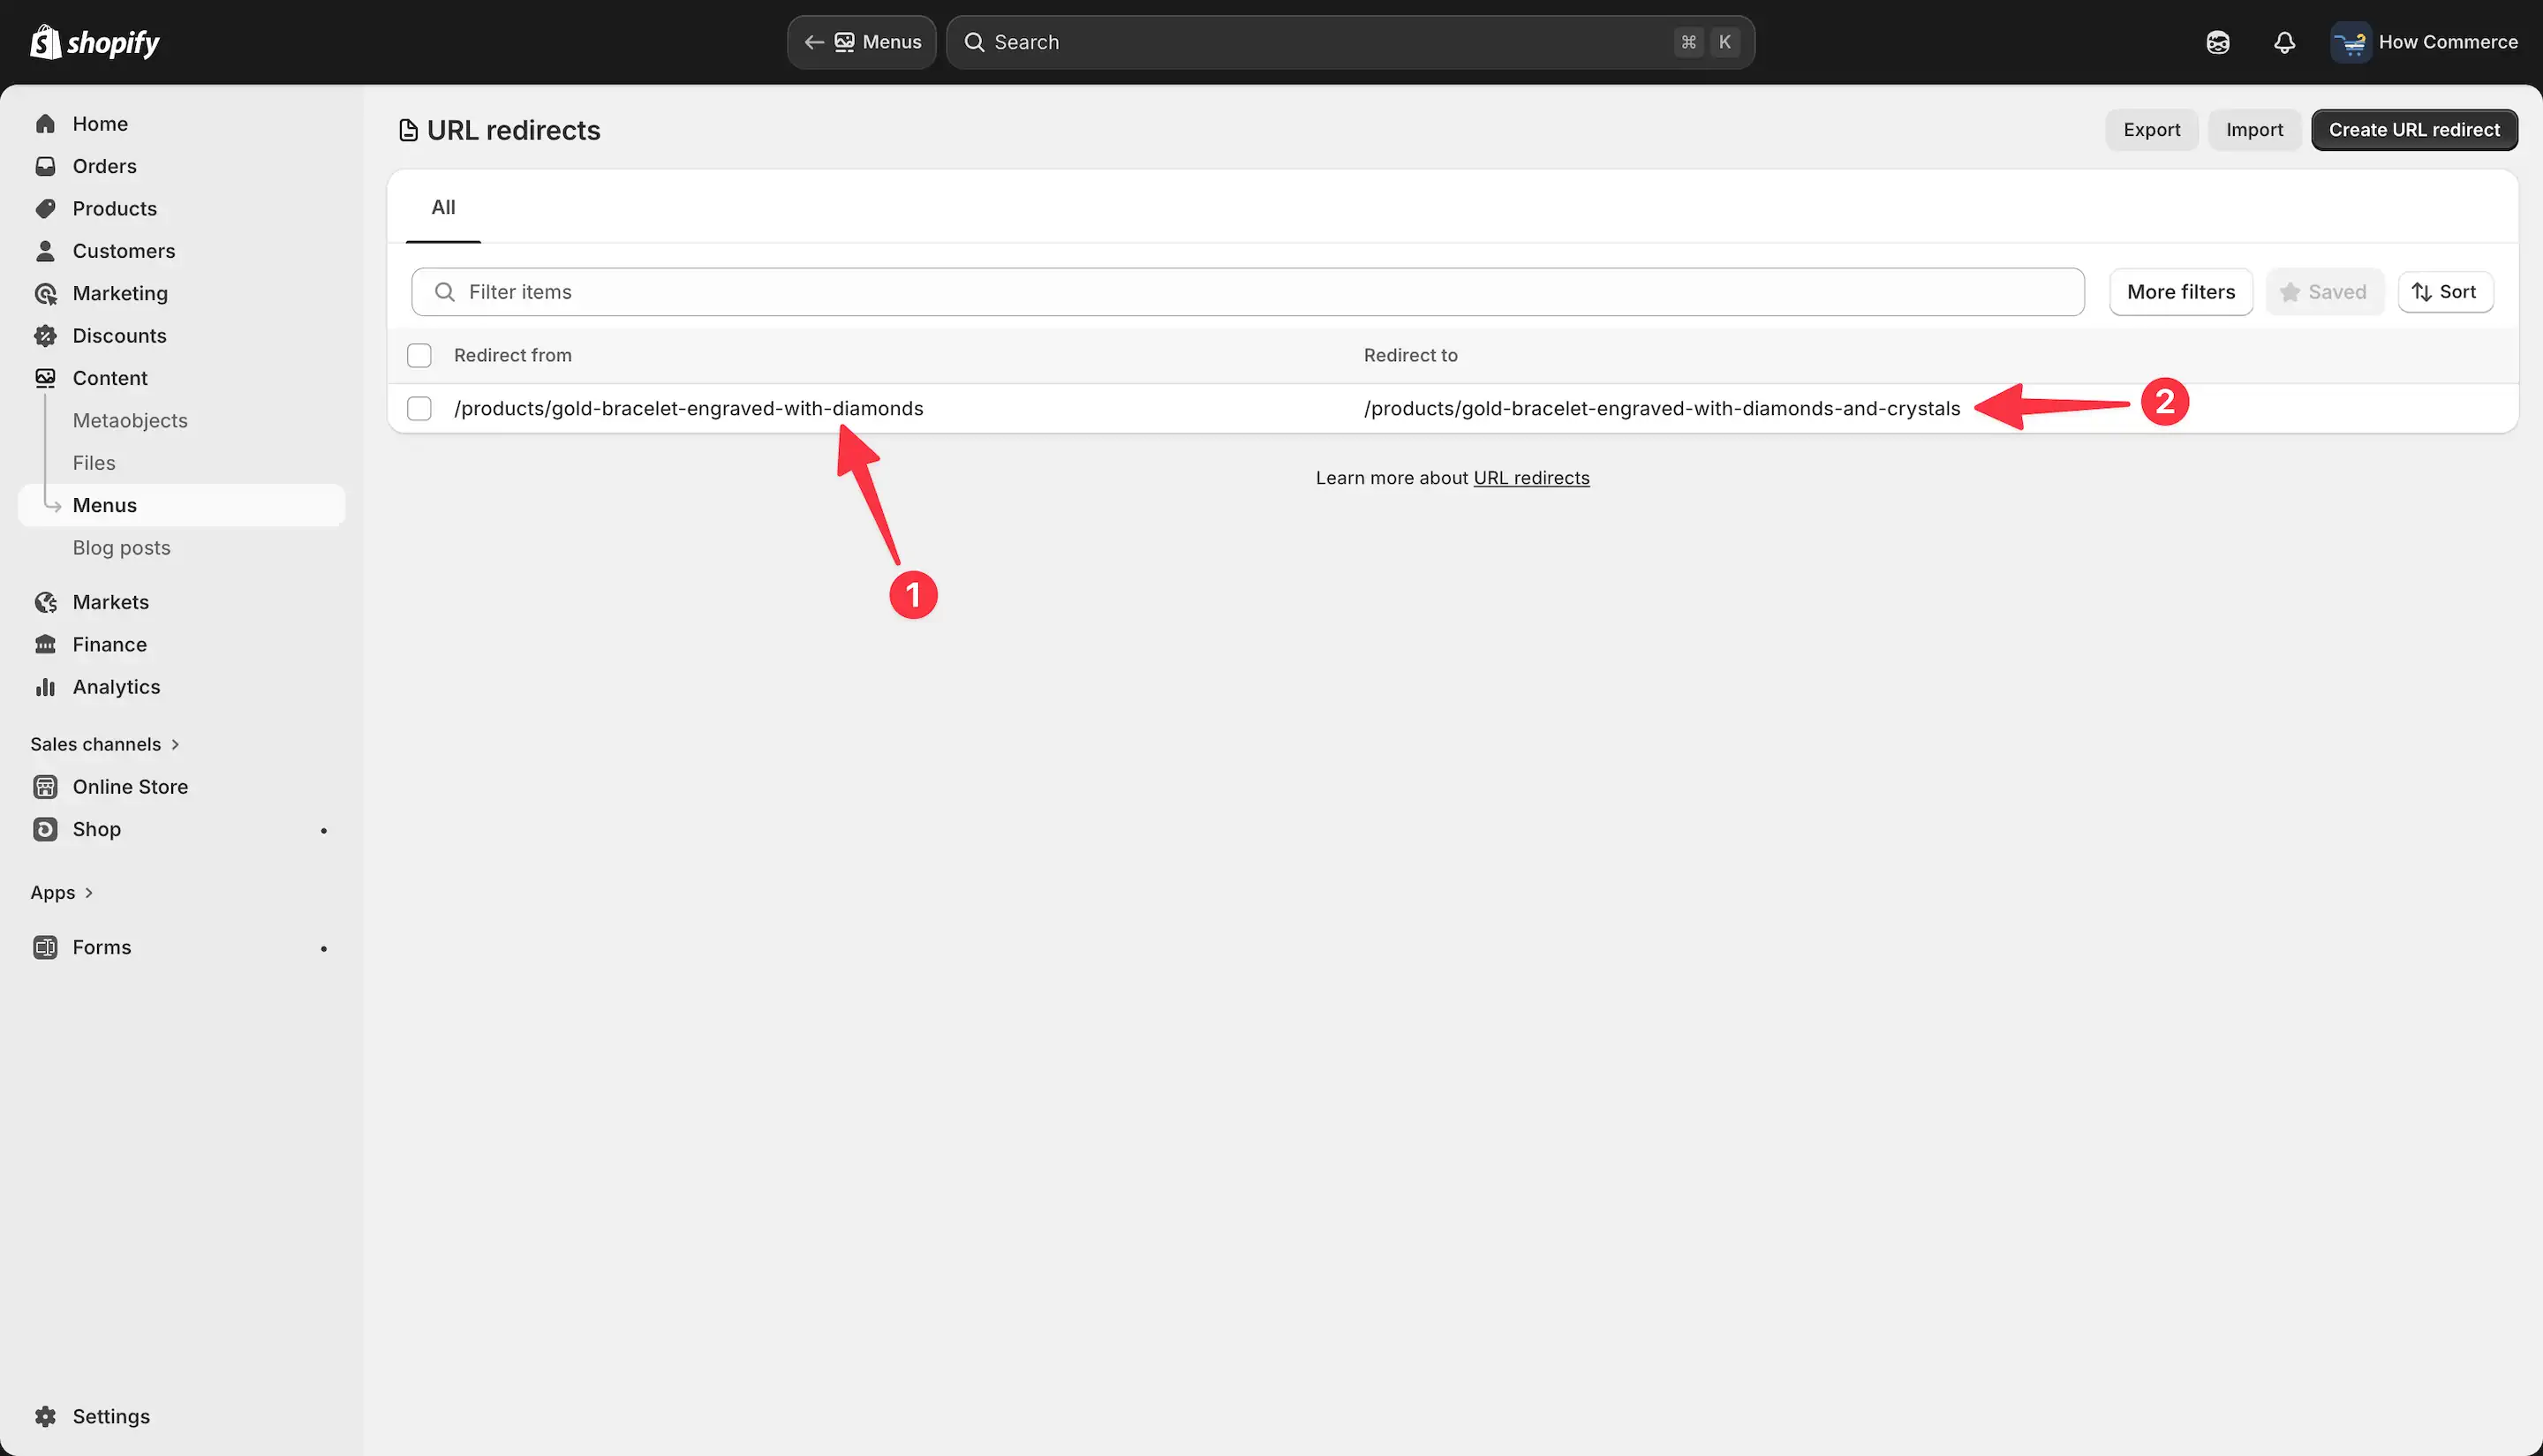Image resolution: width=2543 pixels, height=1456 pixels.
Task: Click the Redirect from column header
Action: pyautogui.click(x=513, y=355)
